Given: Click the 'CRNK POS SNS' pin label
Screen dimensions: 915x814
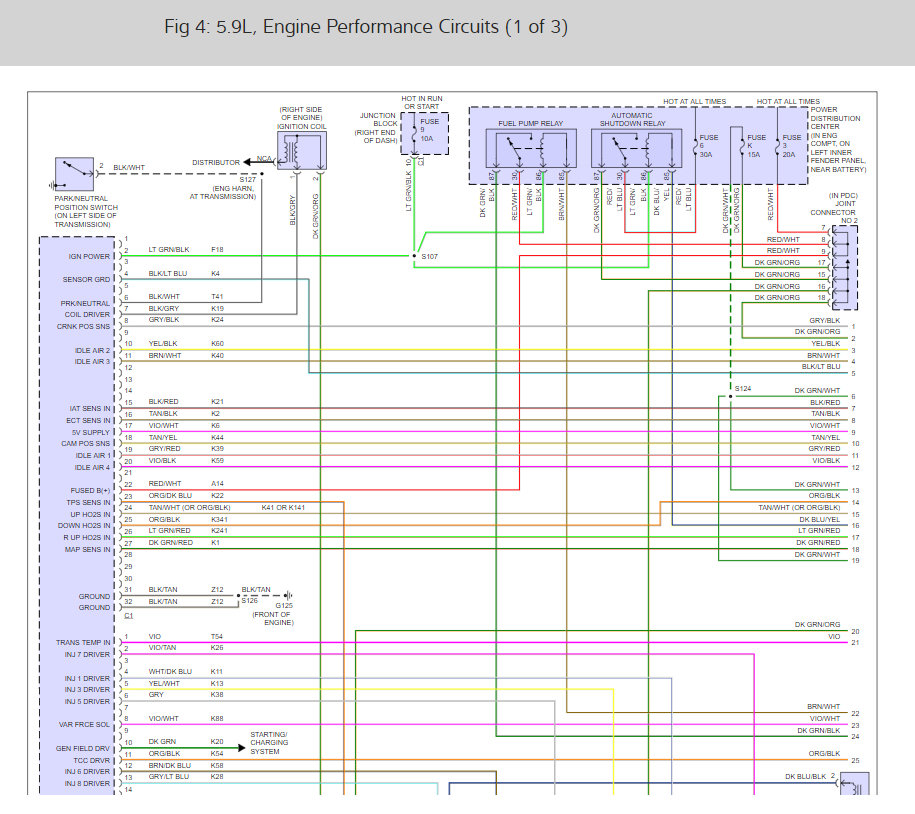Looking at the screenshot, I should (83, 327).
